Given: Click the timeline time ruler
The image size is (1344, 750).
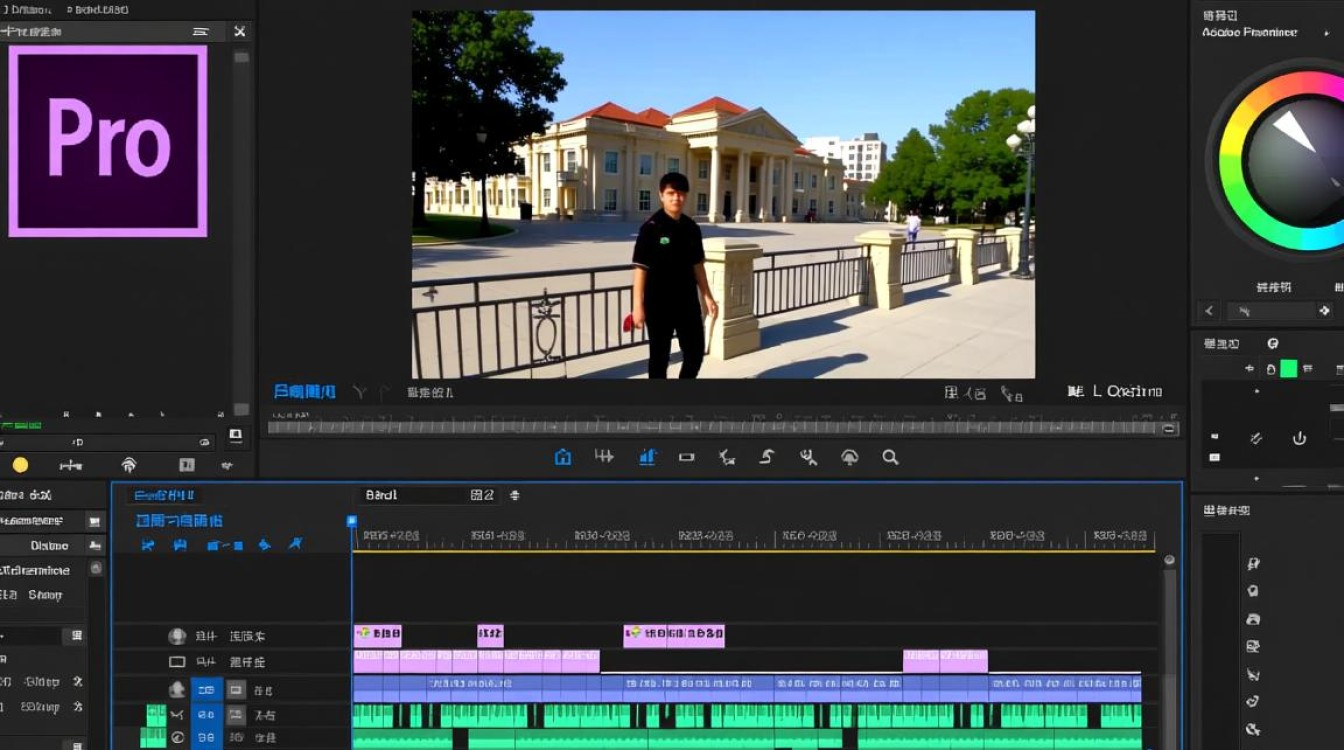Looking at the screenshot, I should tap(755, 539).
